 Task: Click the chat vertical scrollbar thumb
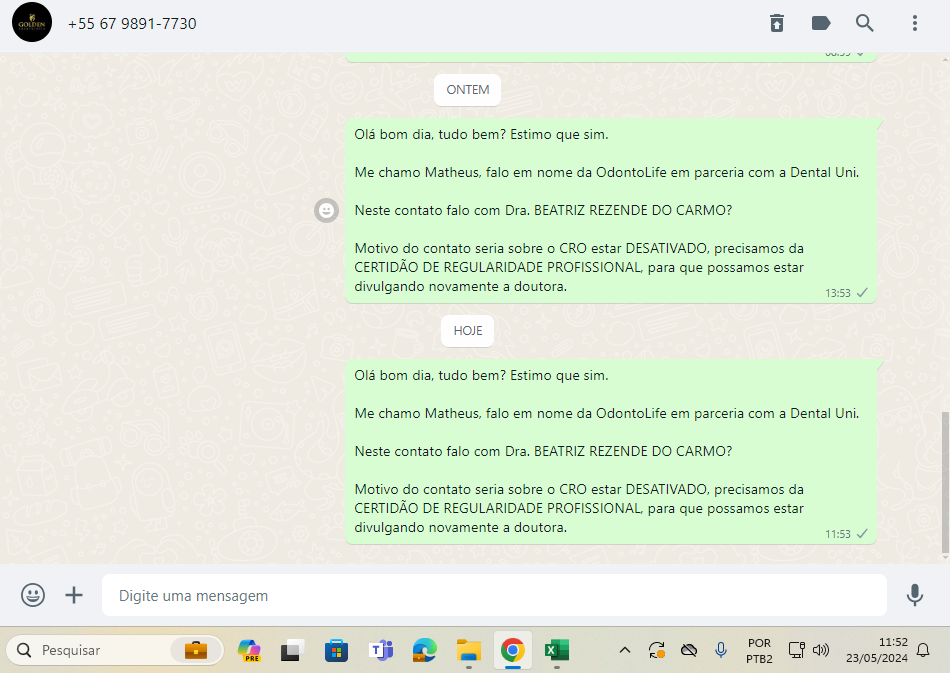[945, 483]
